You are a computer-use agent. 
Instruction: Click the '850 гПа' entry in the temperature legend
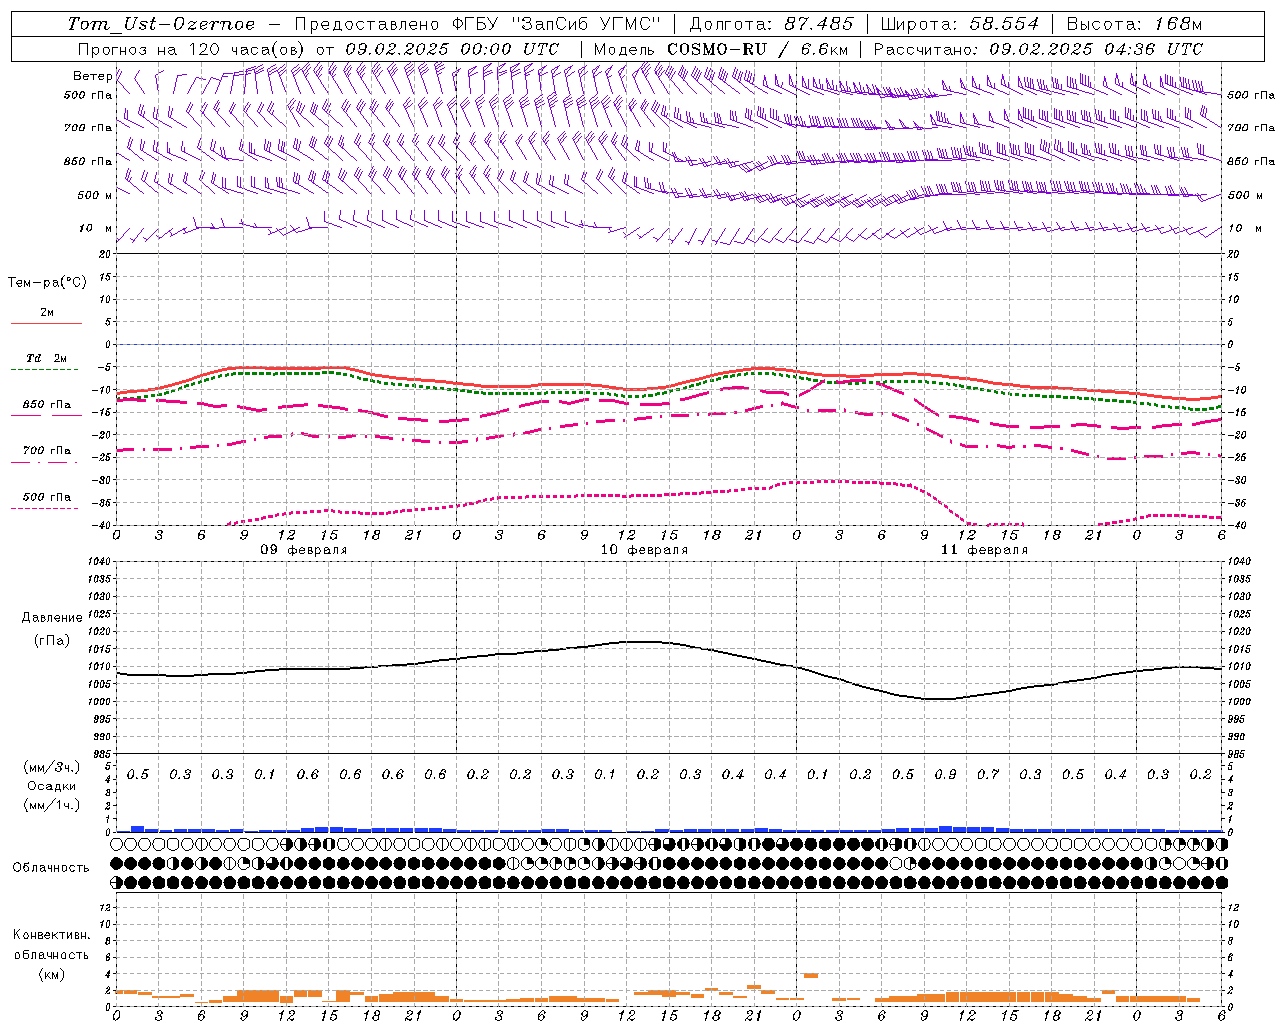[47, 405]
